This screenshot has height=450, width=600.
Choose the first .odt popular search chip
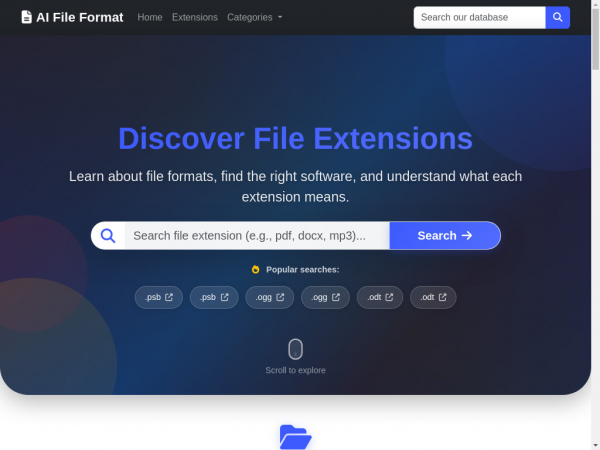point(380,297)
